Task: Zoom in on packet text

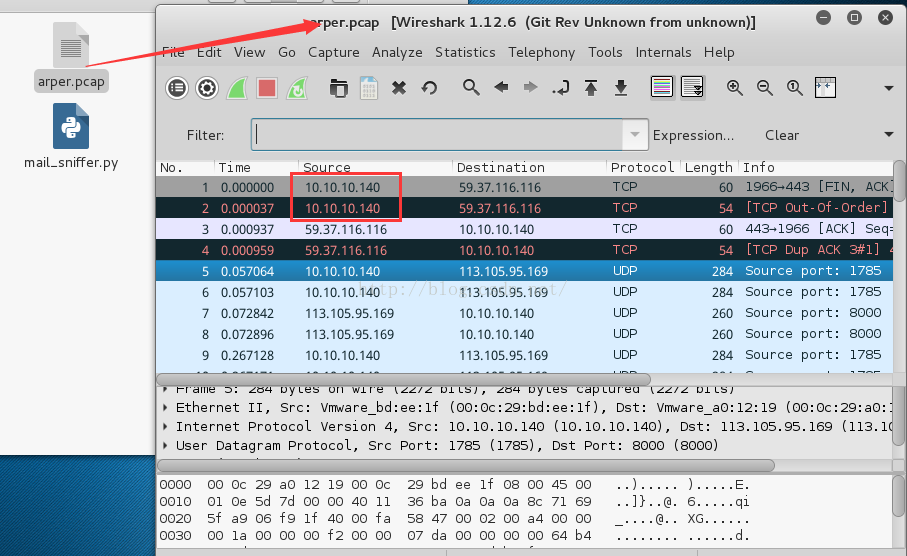Action: click(x=735, y=88)
